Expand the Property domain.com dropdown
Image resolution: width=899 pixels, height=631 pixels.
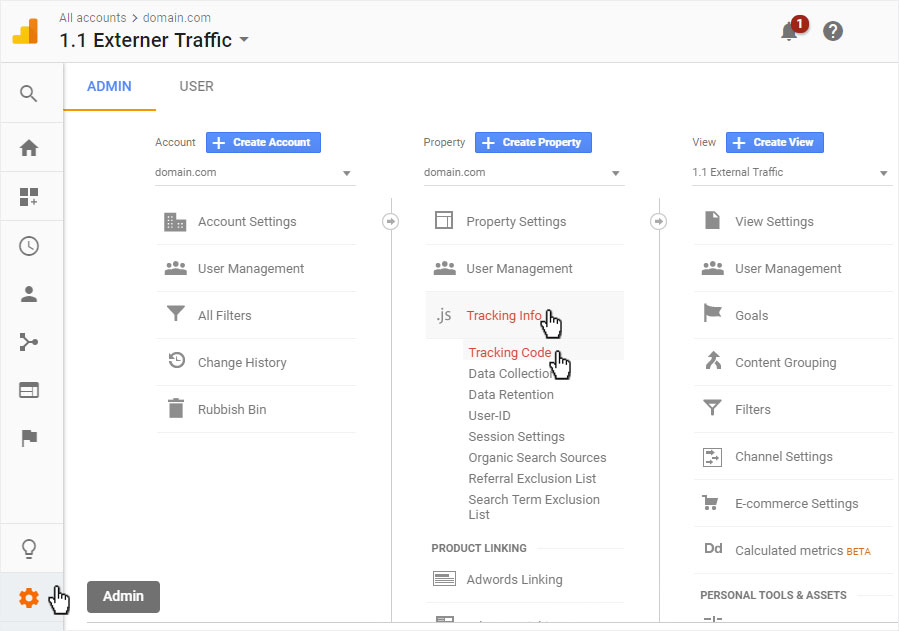[x=524, y=173]
